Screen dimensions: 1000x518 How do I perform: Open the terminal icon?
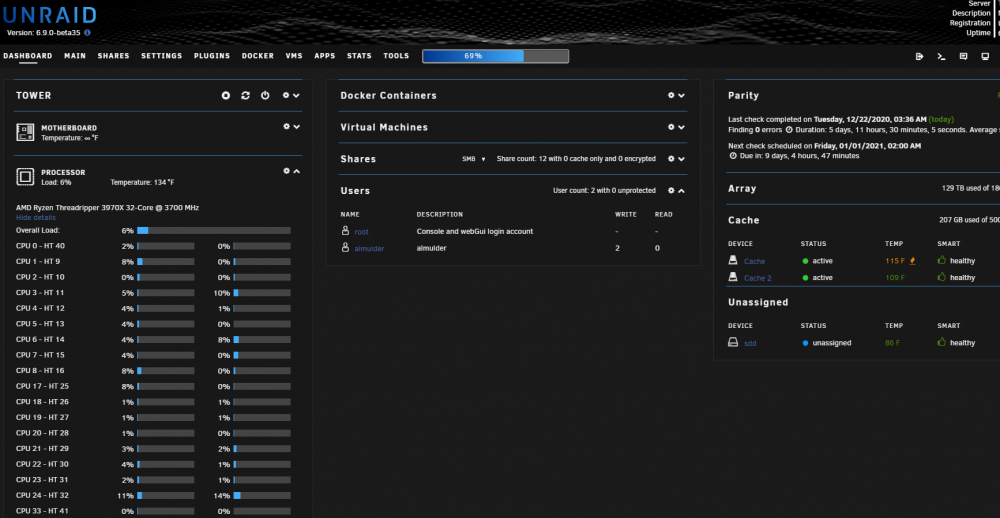(941, 56)
